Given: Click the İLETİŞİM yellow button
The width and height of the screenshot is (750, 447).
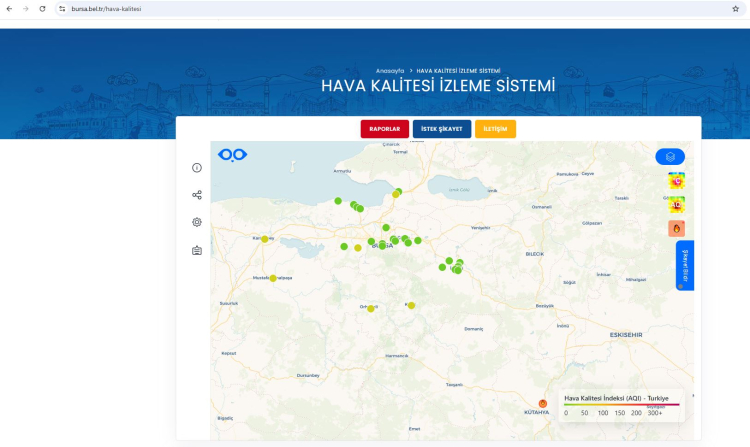Looking at the screenshot, I should 495,129.
